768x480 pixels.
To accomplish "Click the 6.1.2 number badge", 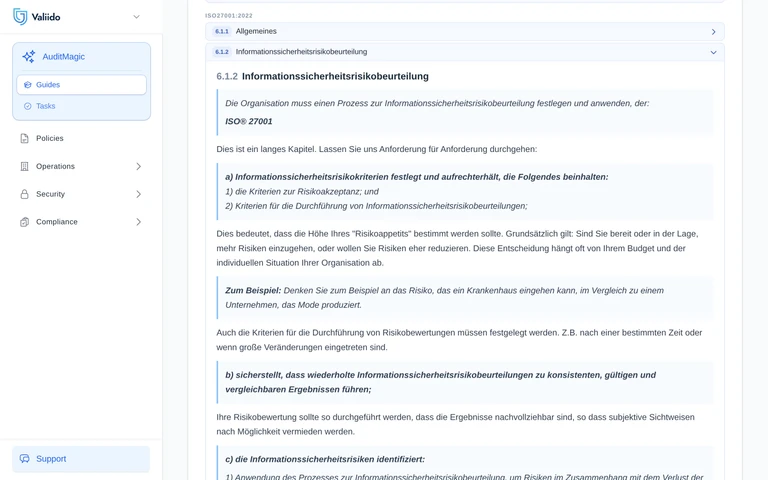I will click(x=221, y=52).
